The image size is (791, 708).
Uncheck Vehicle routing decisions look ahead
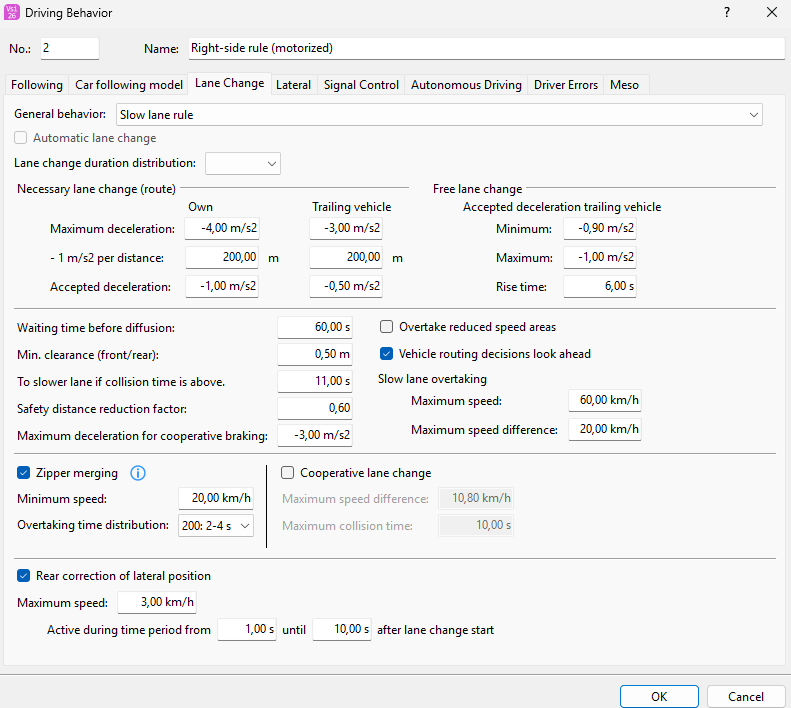tap(387, 353)
